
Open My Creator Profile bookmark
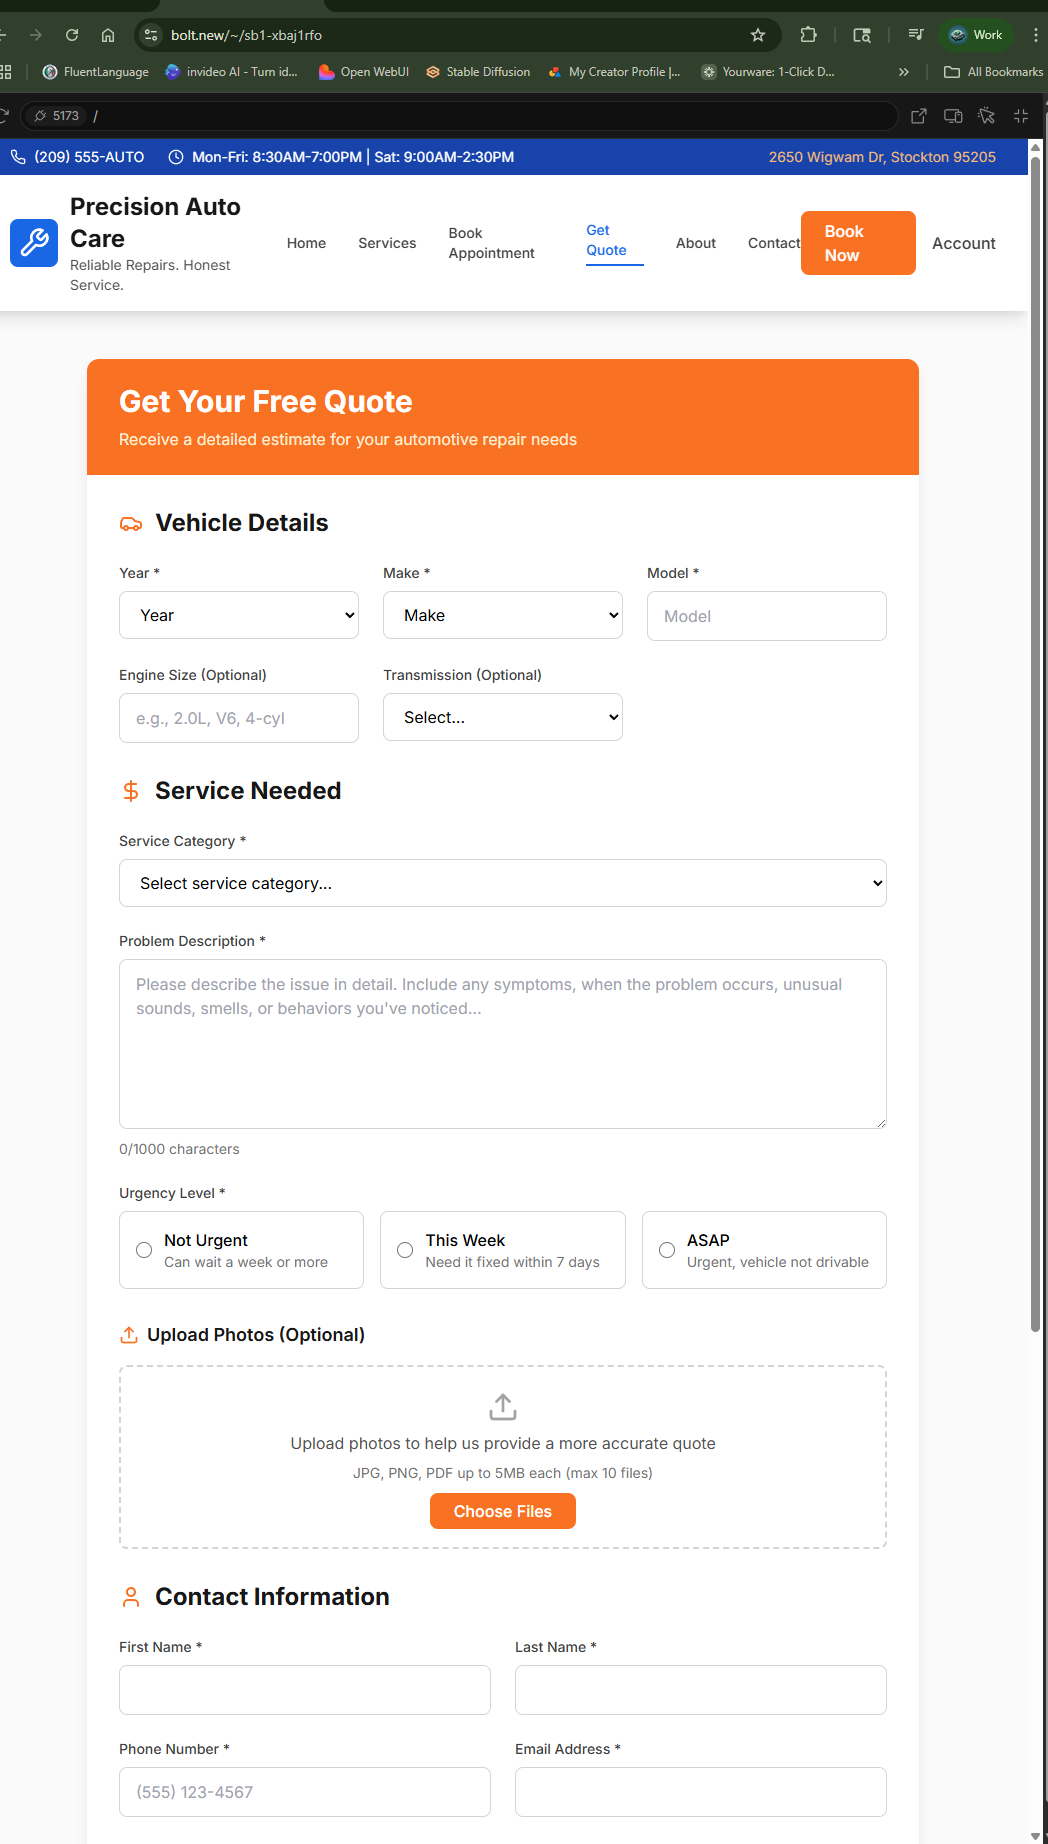614,72
